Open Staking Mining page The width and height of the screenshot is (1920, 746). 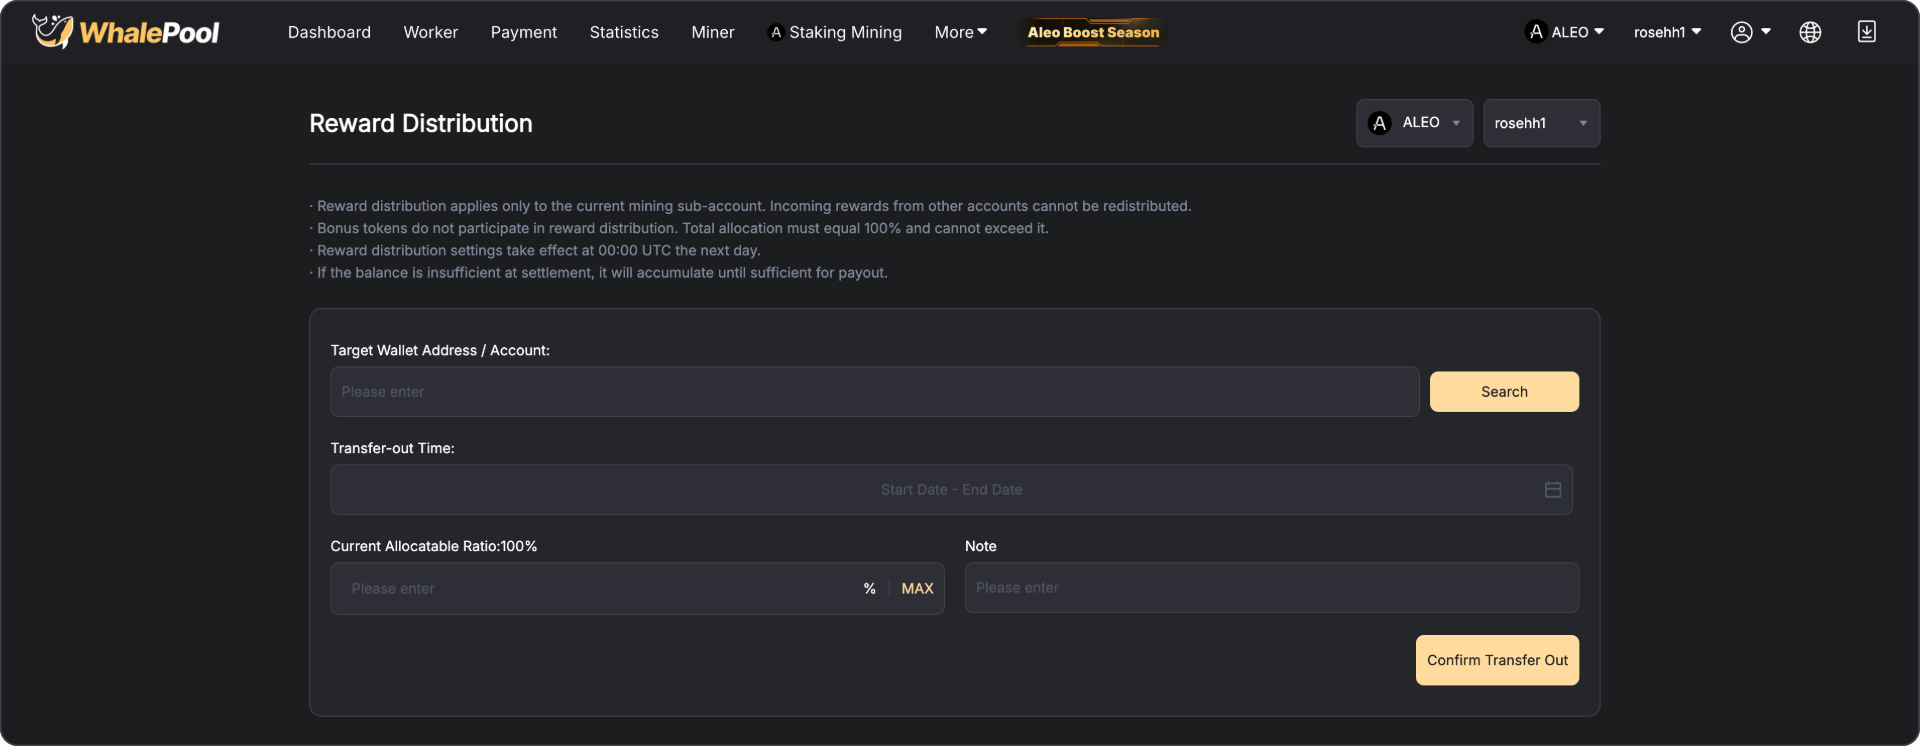[x=835, y=32]
